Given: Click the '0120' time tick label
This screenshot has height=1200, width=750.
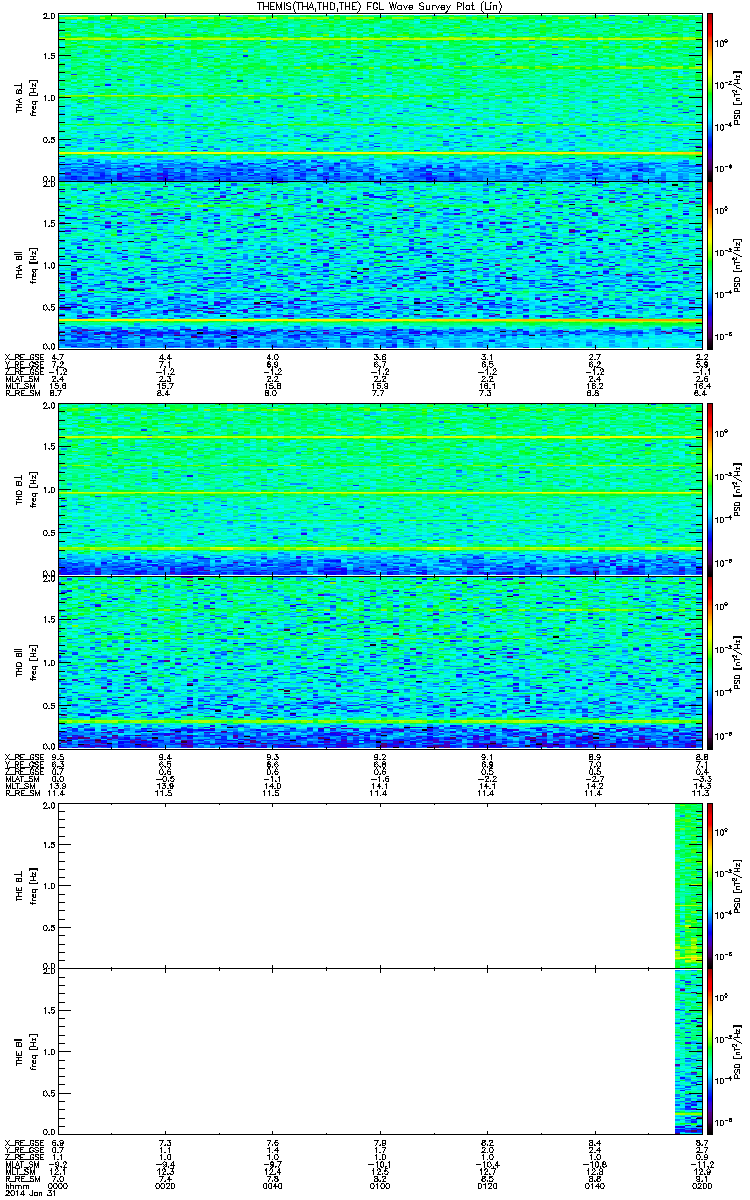Looking at the screenshot, I should [x=486, y=1186].
